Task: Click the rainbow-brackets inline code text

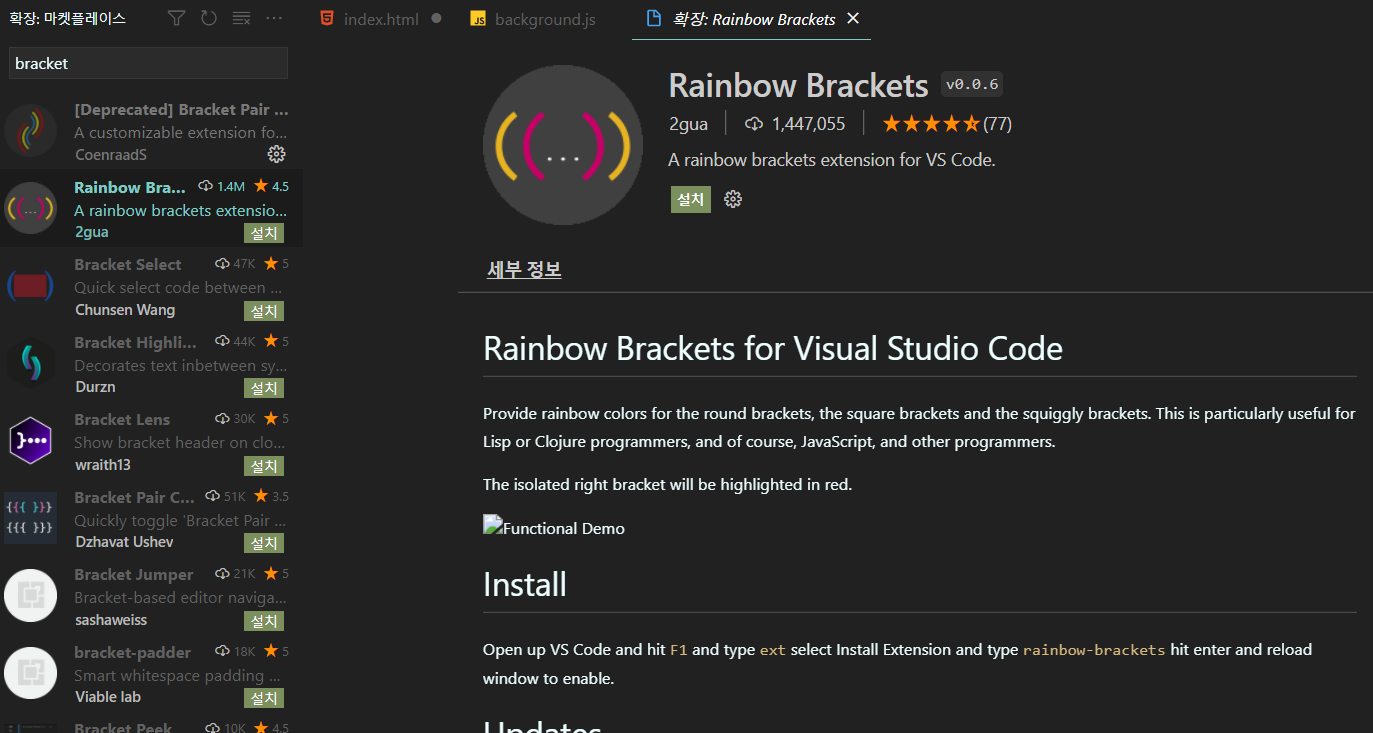Action: (1094, 650)
